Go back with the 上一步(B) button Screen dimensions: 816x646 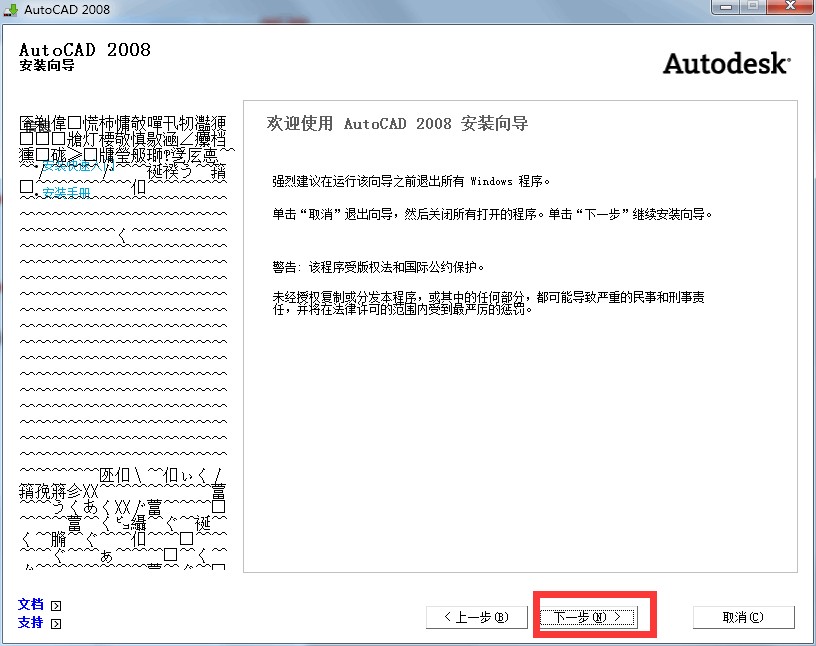476,617
